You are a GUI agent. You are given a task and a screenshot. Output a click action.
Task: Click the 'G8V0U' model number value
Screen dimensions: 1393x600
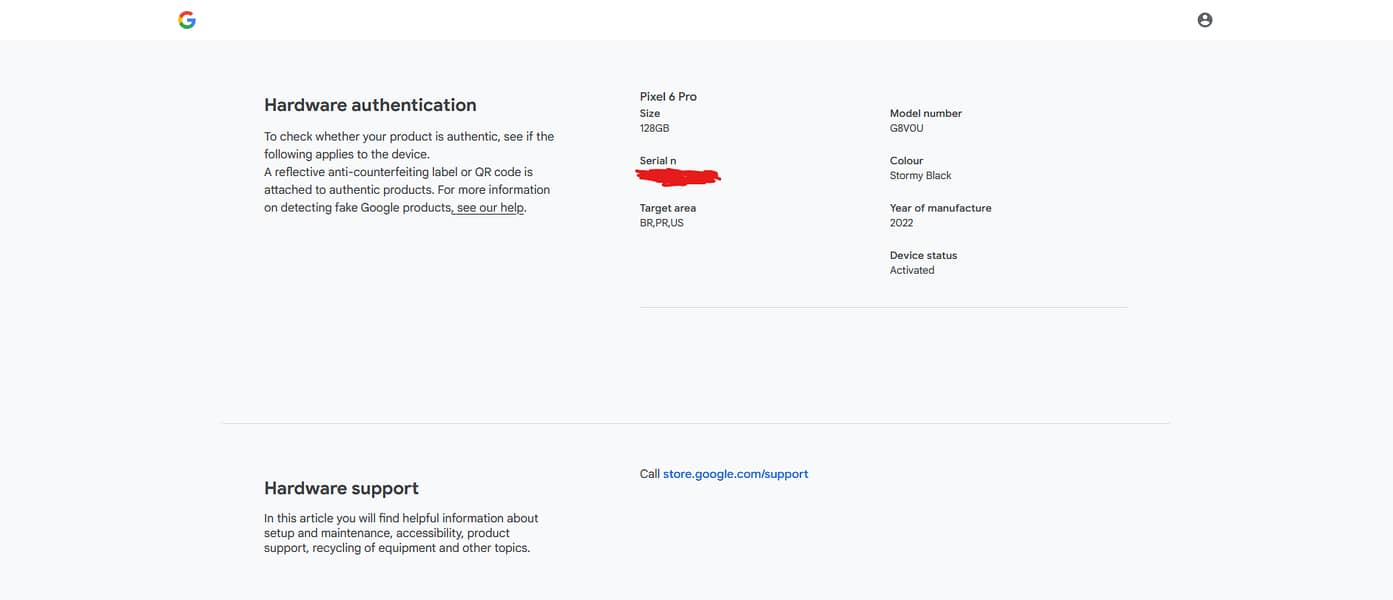pos(907,129)
